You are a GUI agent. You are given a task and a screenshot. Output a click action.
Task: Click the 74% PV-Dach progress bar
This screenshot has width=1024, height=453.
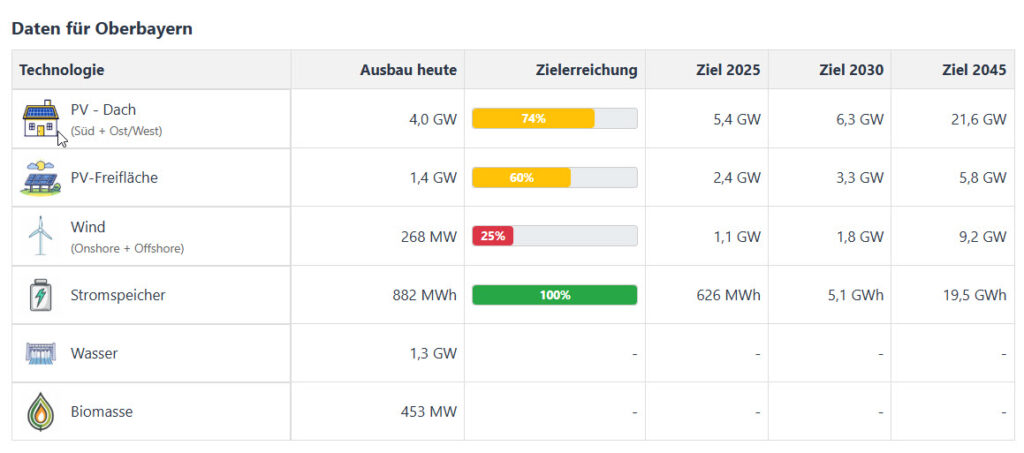pos(554,119)
